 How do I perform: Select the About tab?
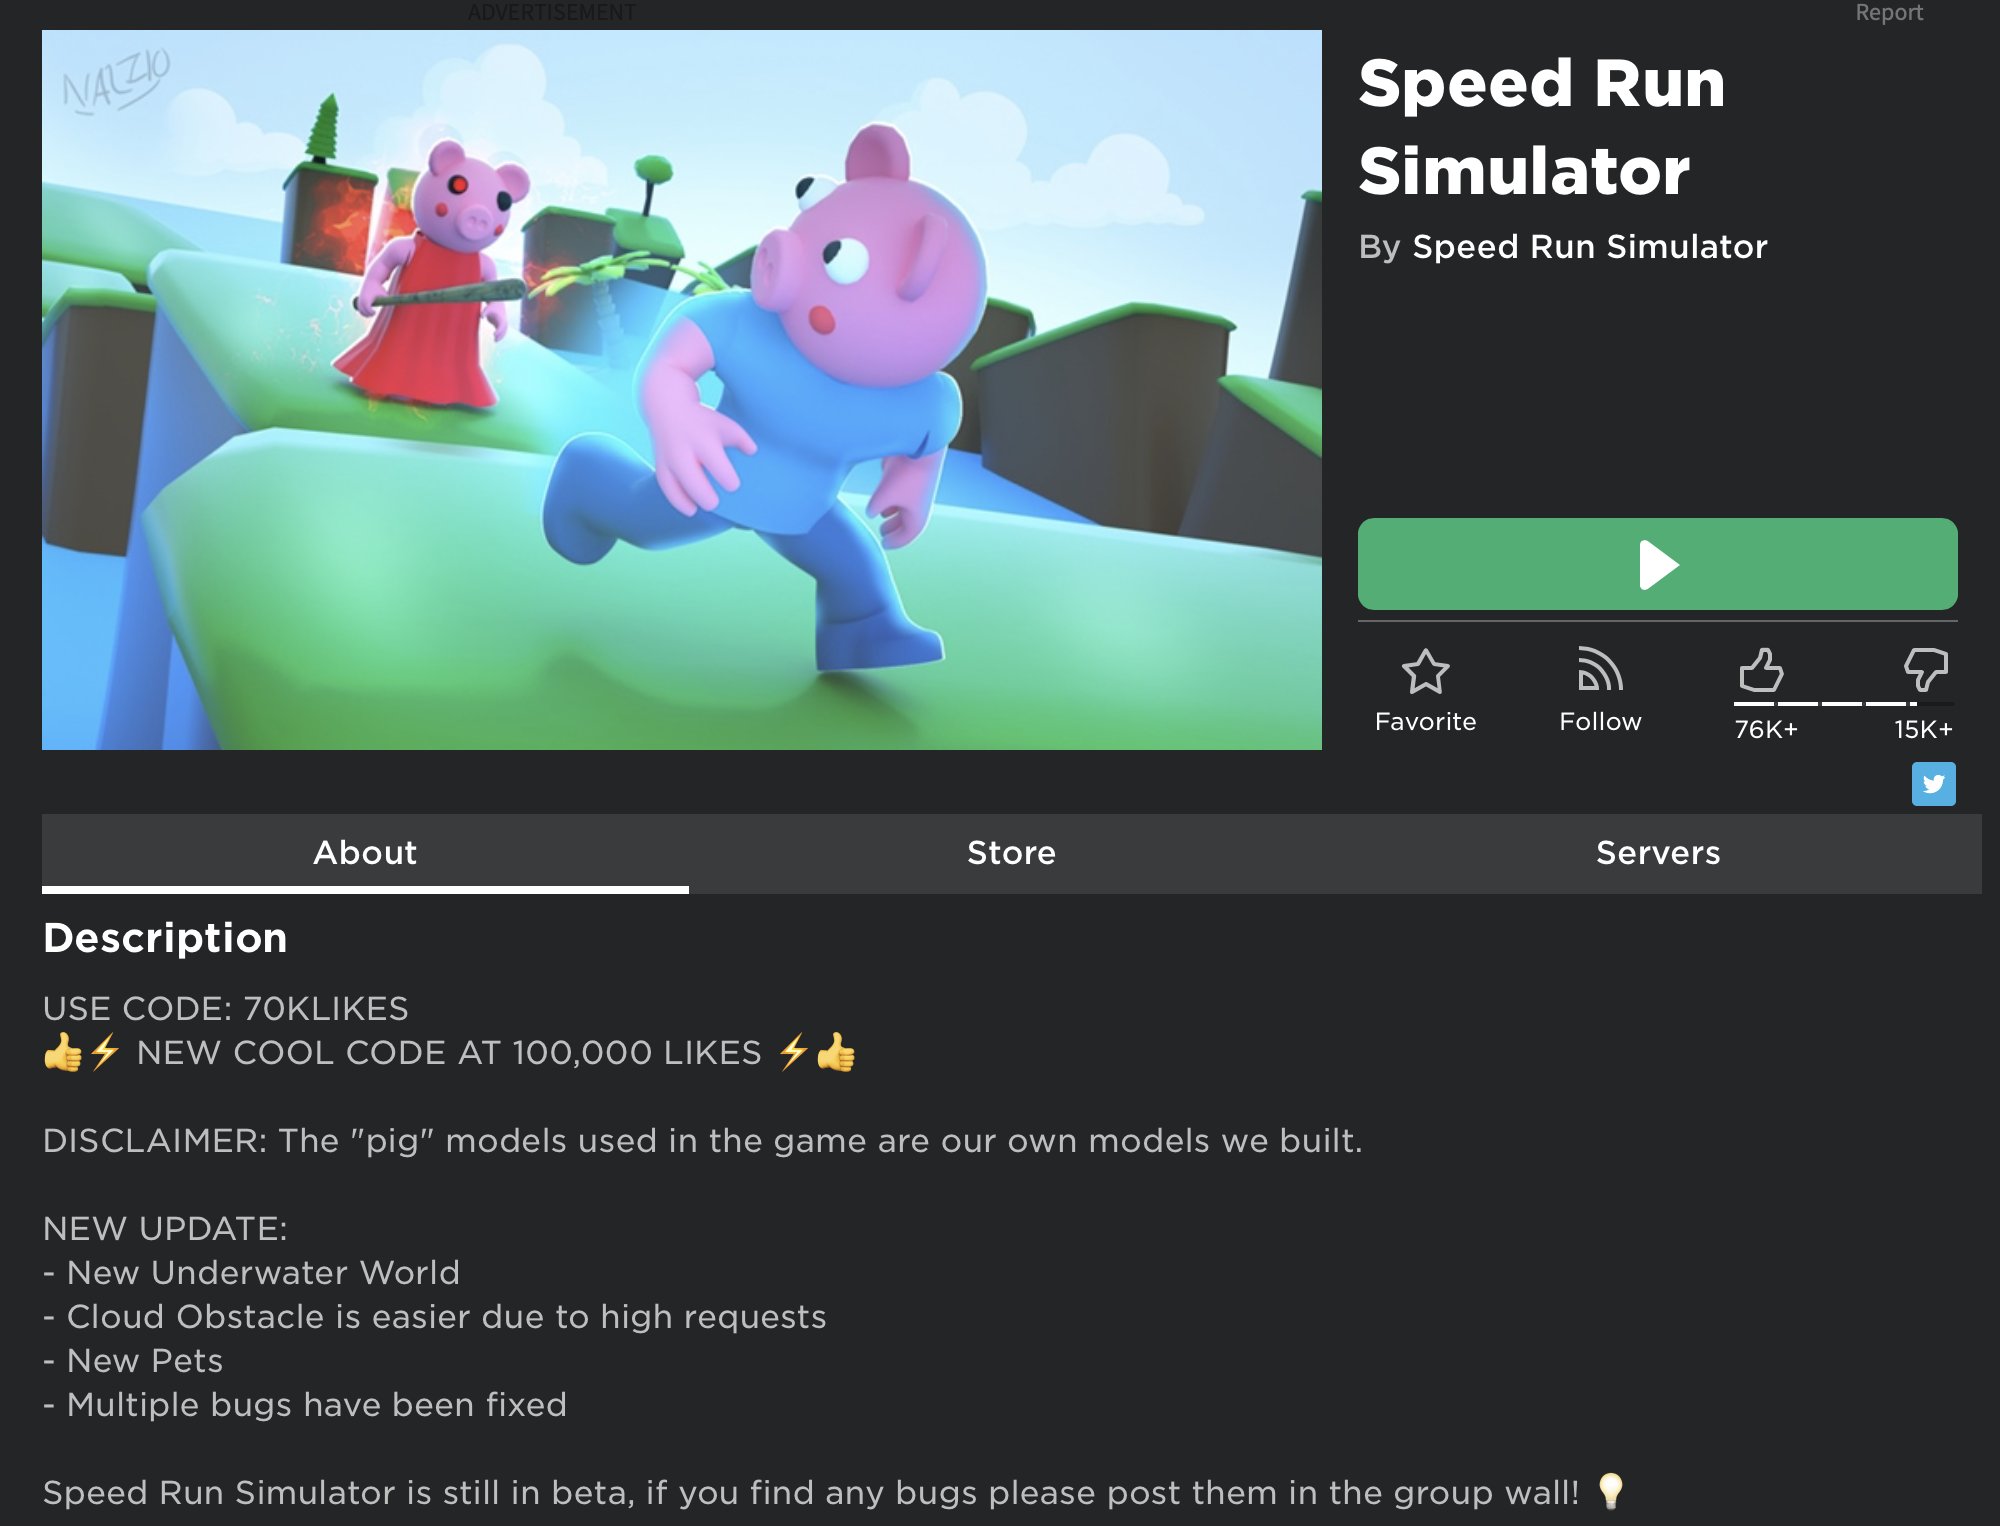tap(365, 853)
